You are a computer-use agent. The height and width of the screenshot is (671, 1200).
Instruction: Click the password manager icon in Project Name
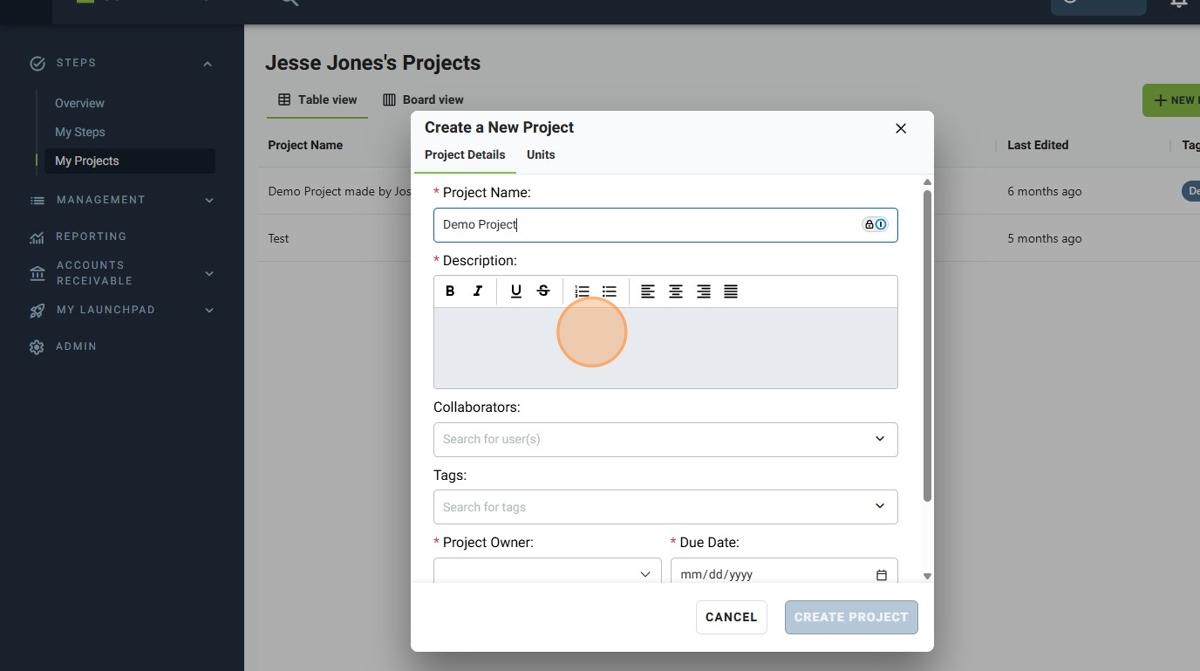(875, 225)
